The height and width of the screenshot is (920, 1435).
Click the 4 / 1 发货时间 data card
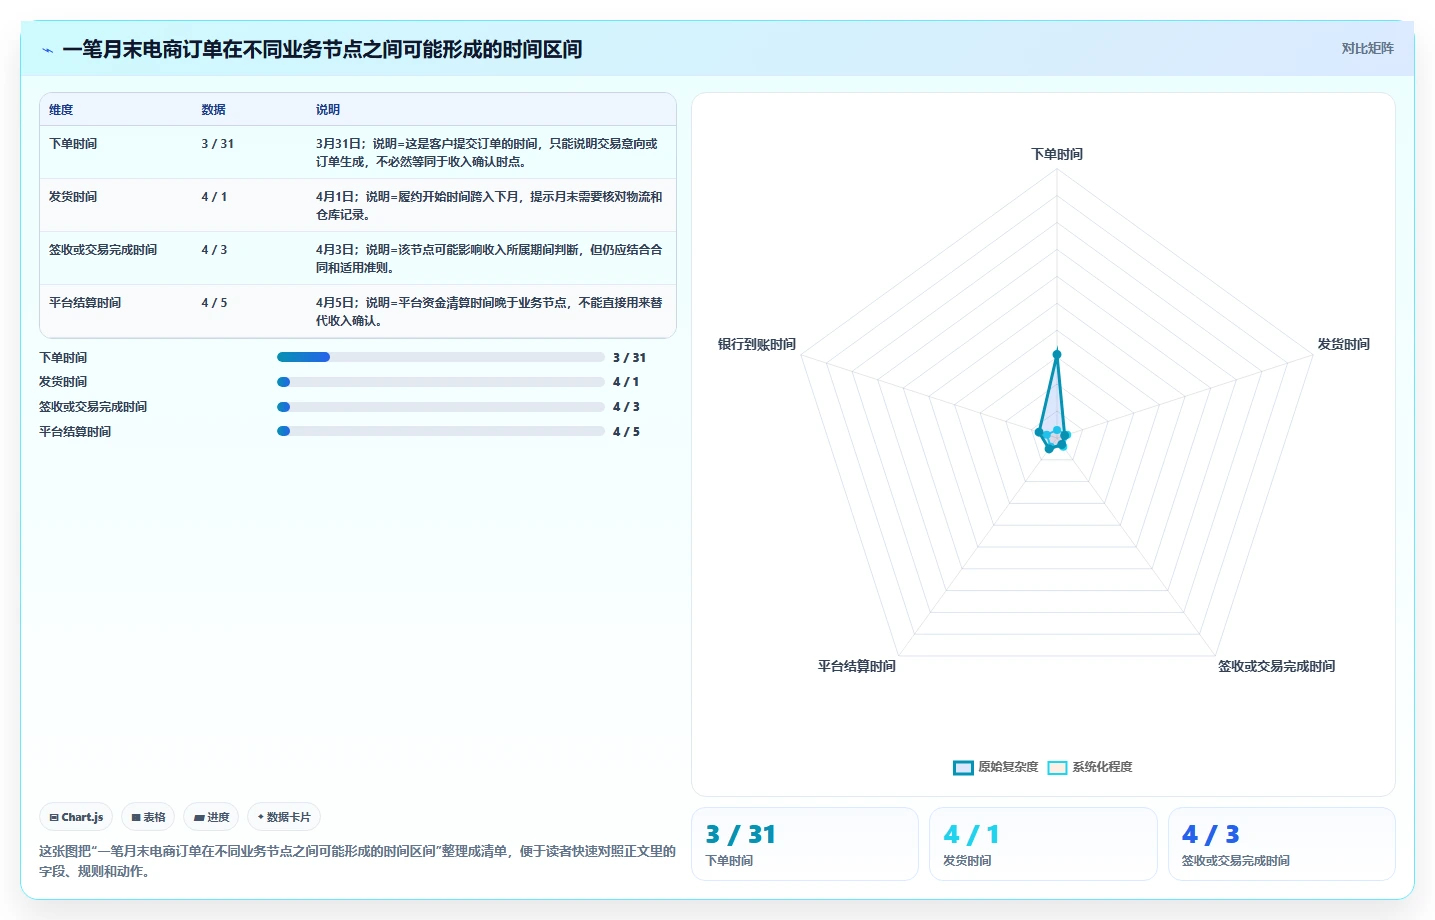click(x=1043, y=844)
